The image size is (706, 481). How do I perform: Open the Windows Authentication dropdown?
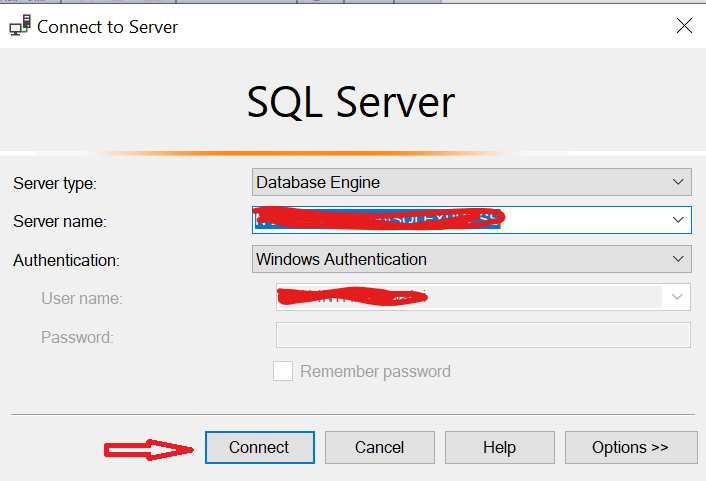pyautogui.click(x=471, y=259)
